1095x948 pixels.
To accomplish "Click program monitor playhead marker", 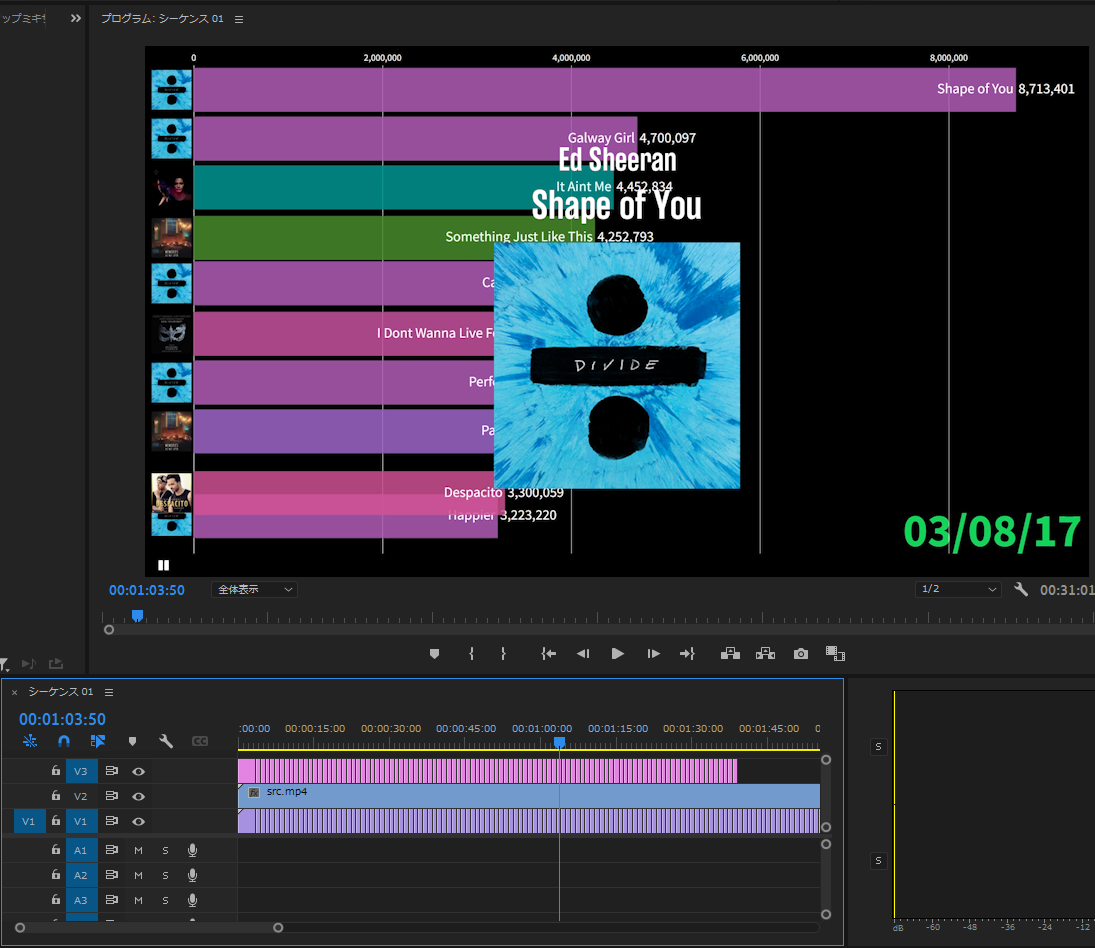I will tap(138, 615).
